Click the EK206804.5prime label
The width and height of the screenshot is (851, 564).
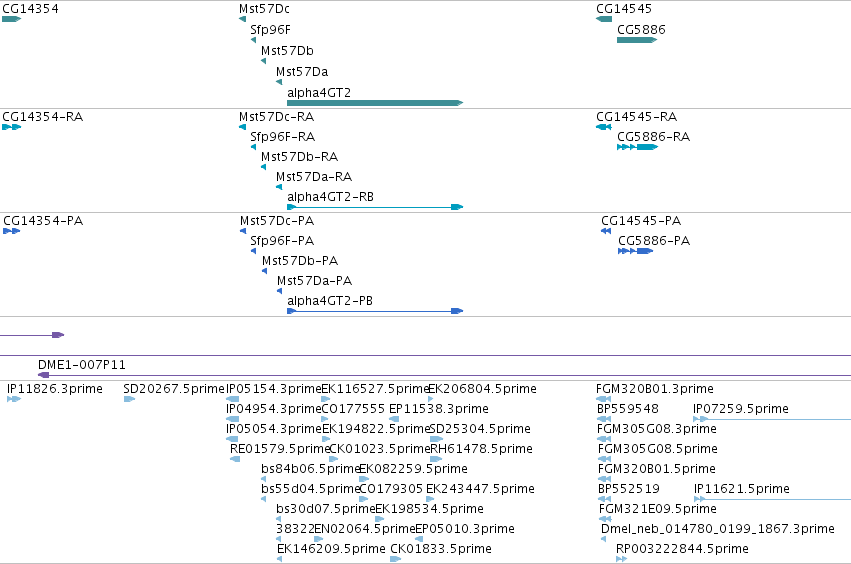point(482,389)
